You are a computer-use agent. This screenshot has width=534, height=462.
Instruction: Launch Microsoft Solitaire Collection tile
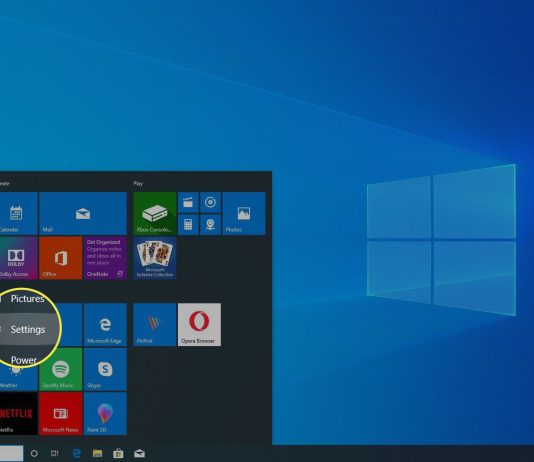click(155, 258)
